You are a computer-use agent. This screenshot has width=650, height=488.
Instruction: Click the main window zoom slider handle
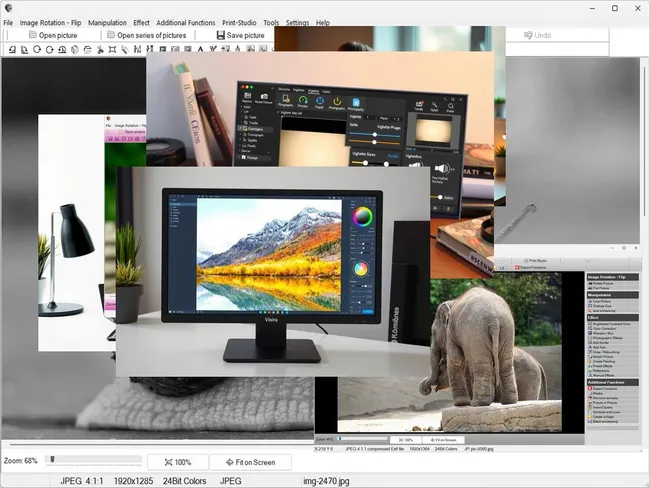click(x=52, y=459)
